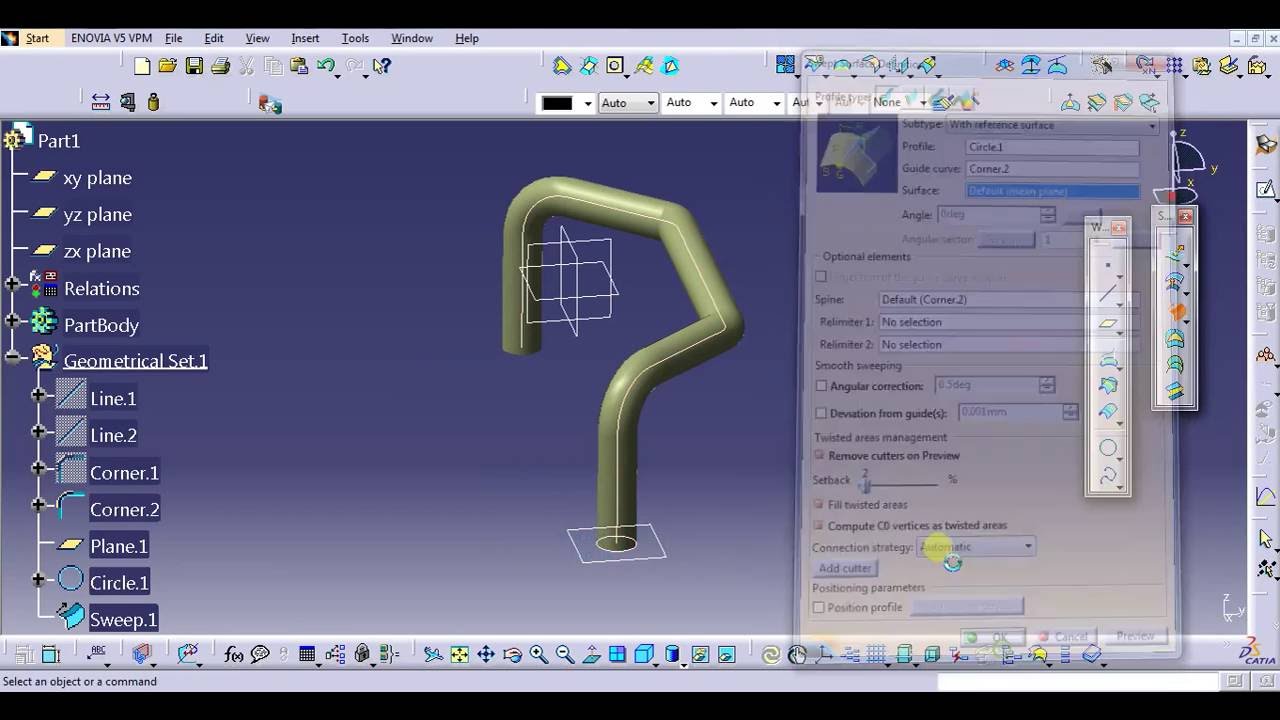
Task: Select Line tool in wireframe toolbar
Action: coord(1107,294)
